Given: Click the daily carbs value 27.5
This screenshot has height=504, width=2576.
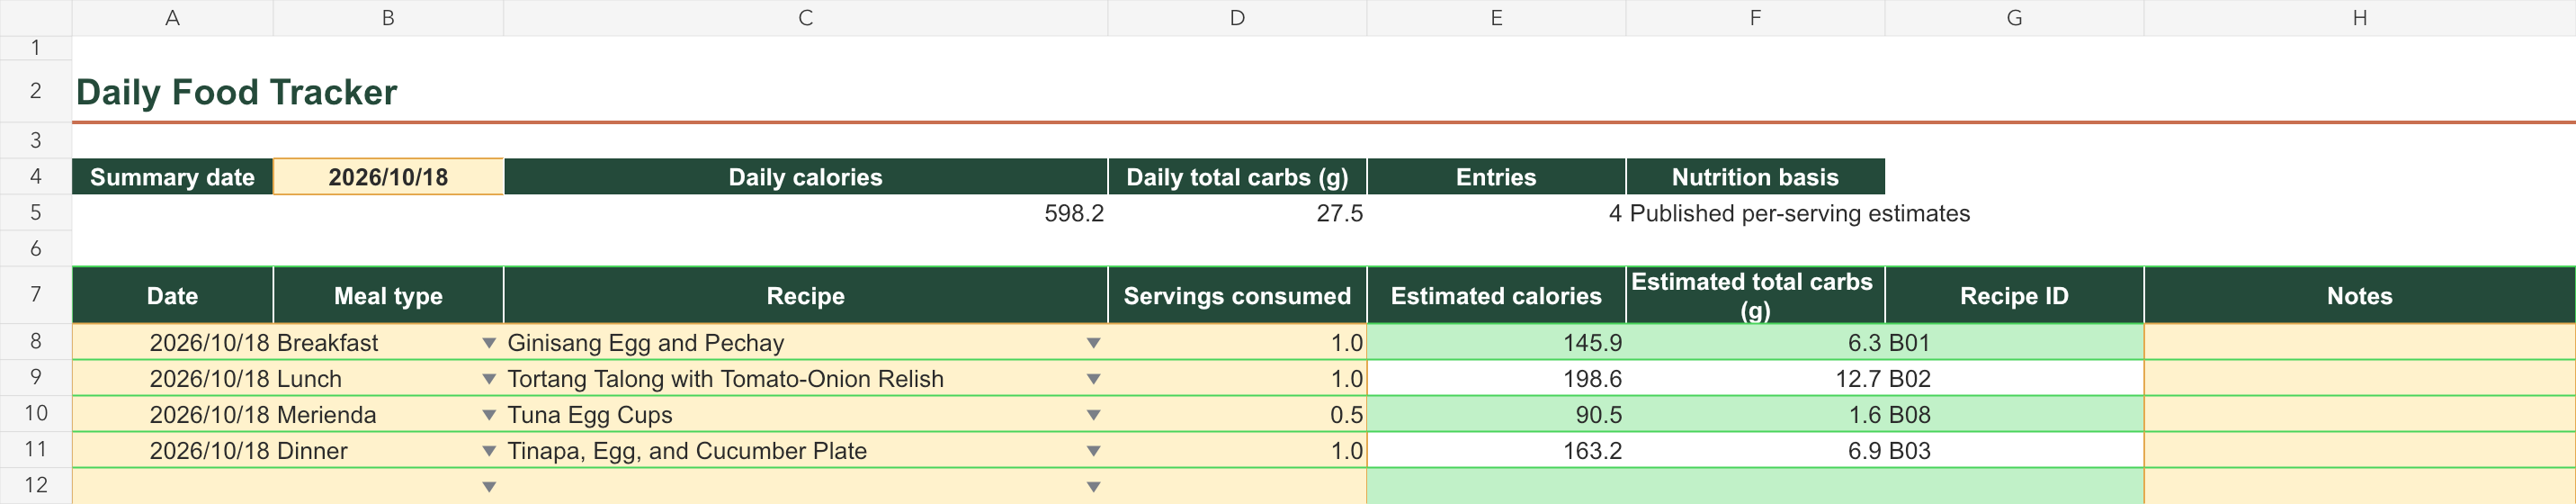Looking at the screenshot, I should click(x=1237, y=213).
